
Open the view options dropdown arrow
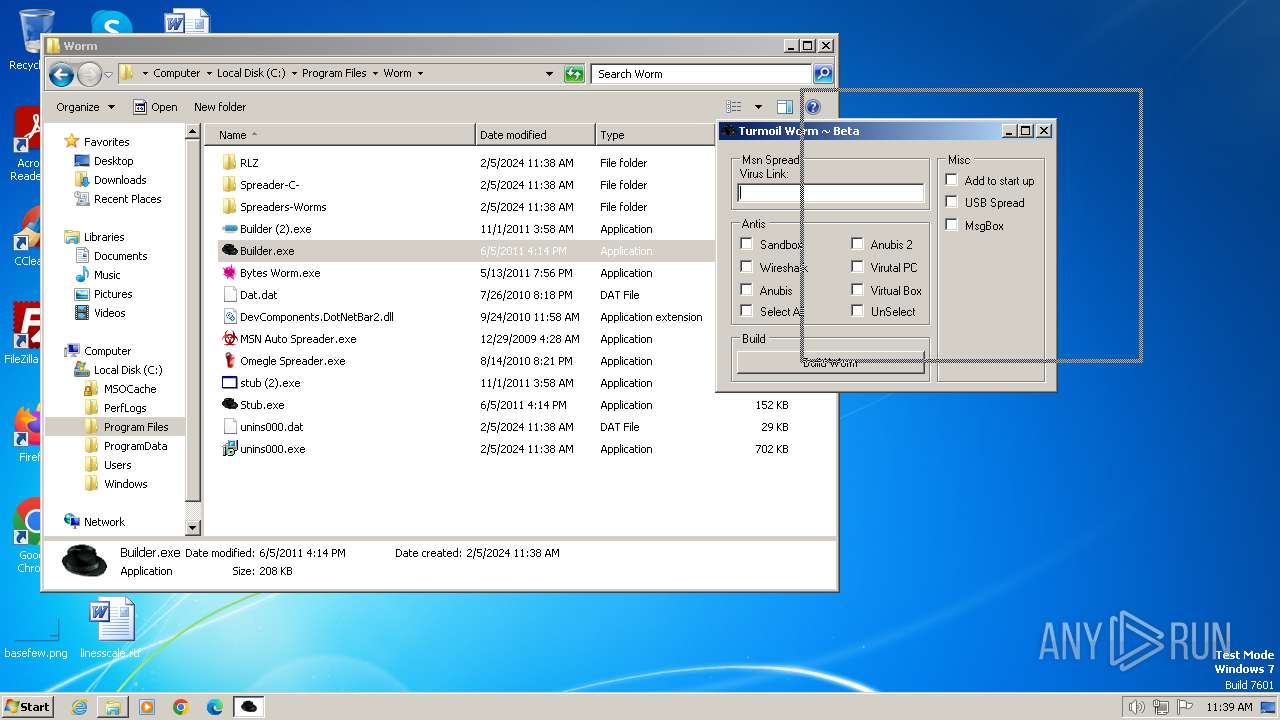758,107
